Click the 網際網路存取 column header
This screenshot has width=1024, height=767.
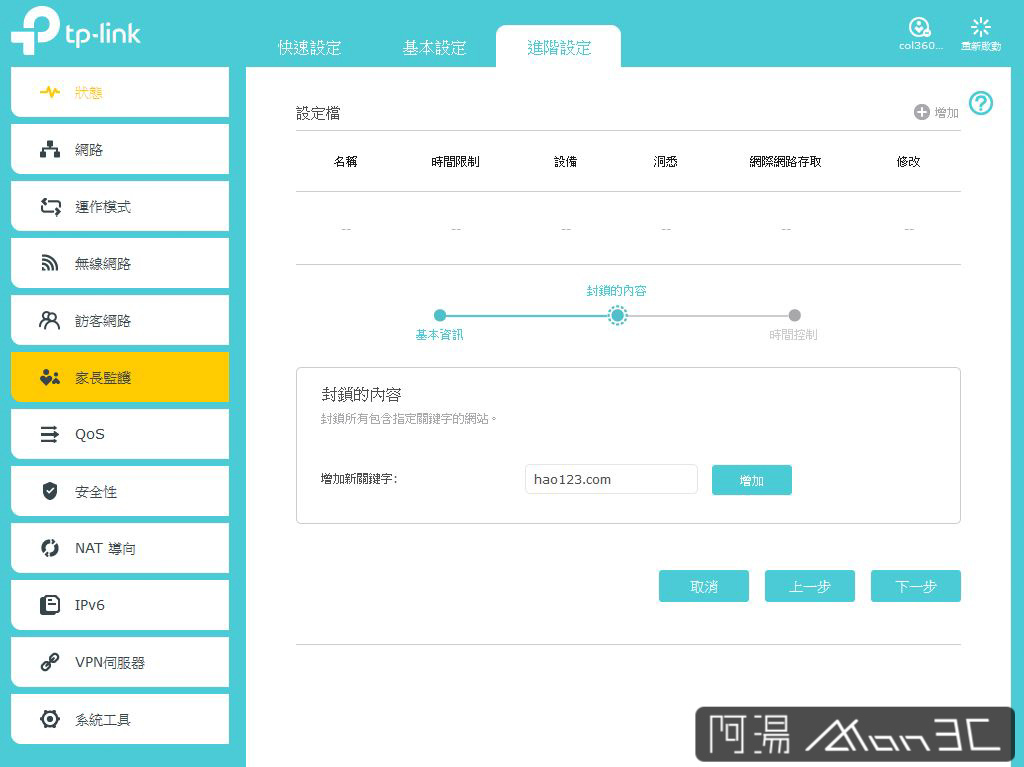785,161
